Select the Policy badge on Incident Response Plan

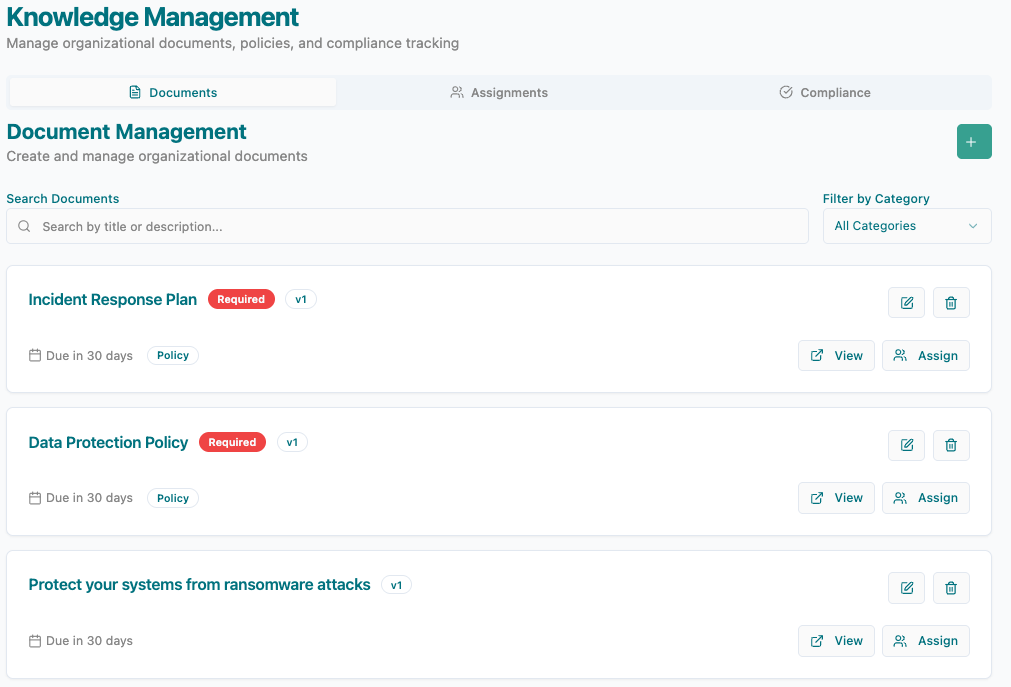(172, 355)
